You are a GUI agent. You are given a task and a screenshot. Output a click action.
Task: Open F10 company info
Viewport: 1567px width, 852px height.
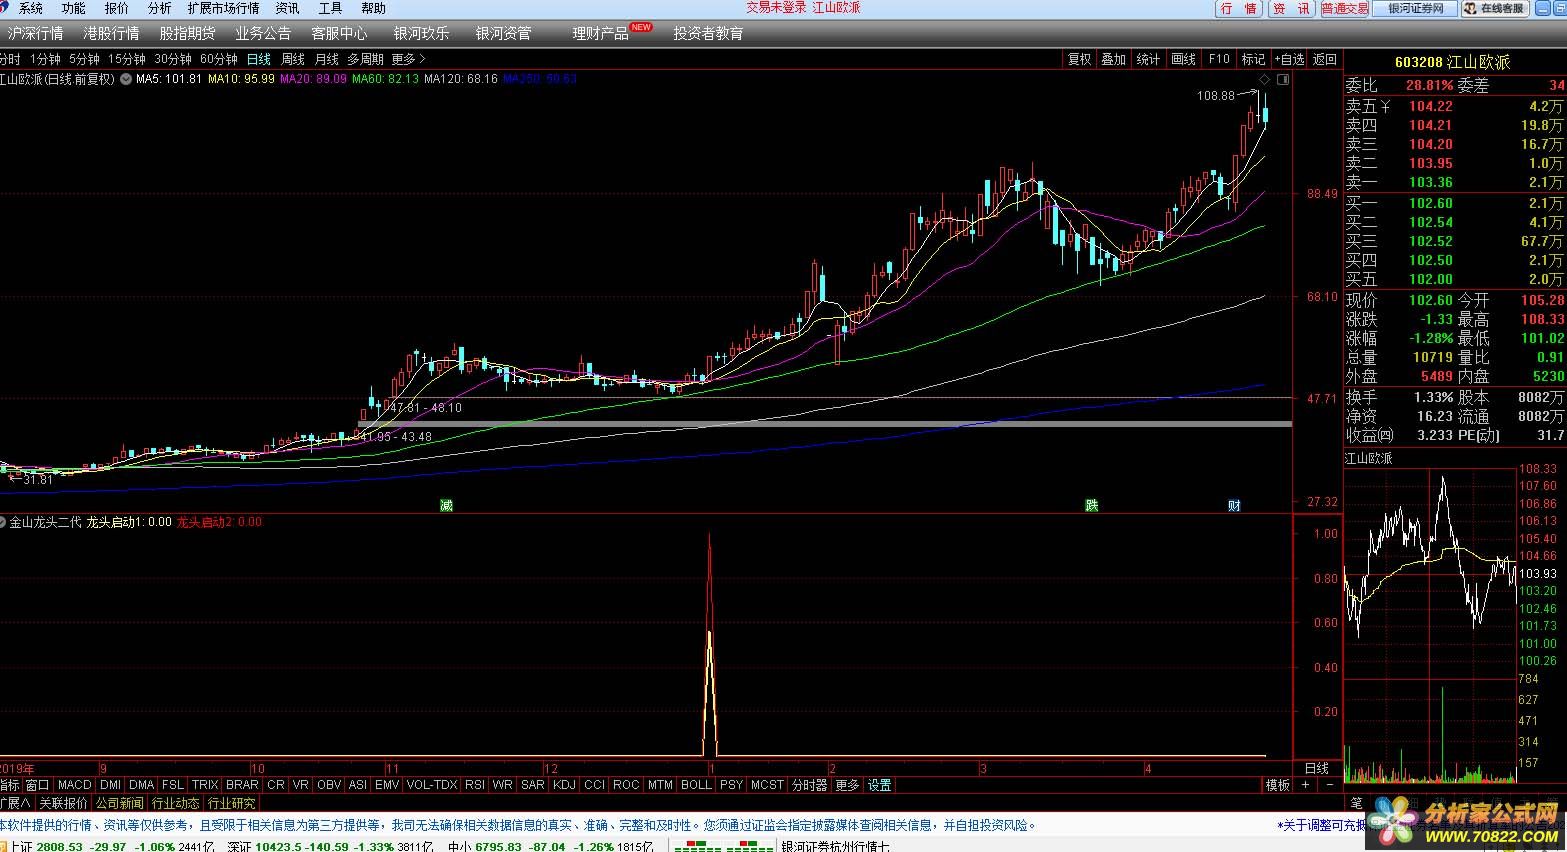click(x=1219, y=59)
